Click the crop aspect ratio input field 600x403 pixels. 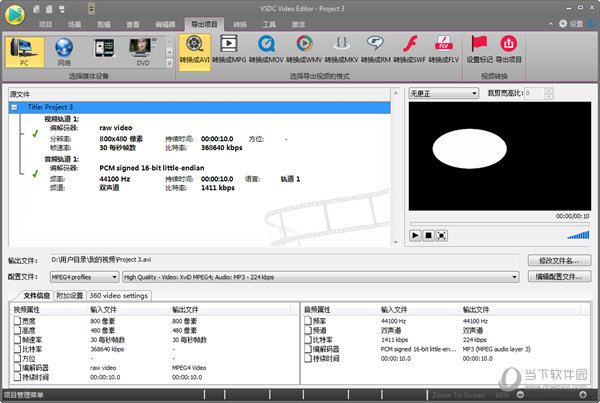click(x=534, y=93)
